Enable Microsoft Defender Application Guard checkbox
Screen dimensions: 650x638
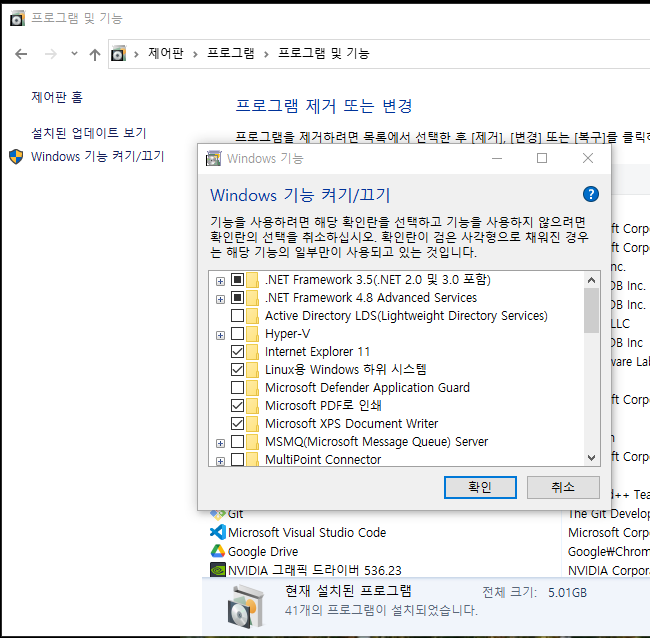pos(237,387)
